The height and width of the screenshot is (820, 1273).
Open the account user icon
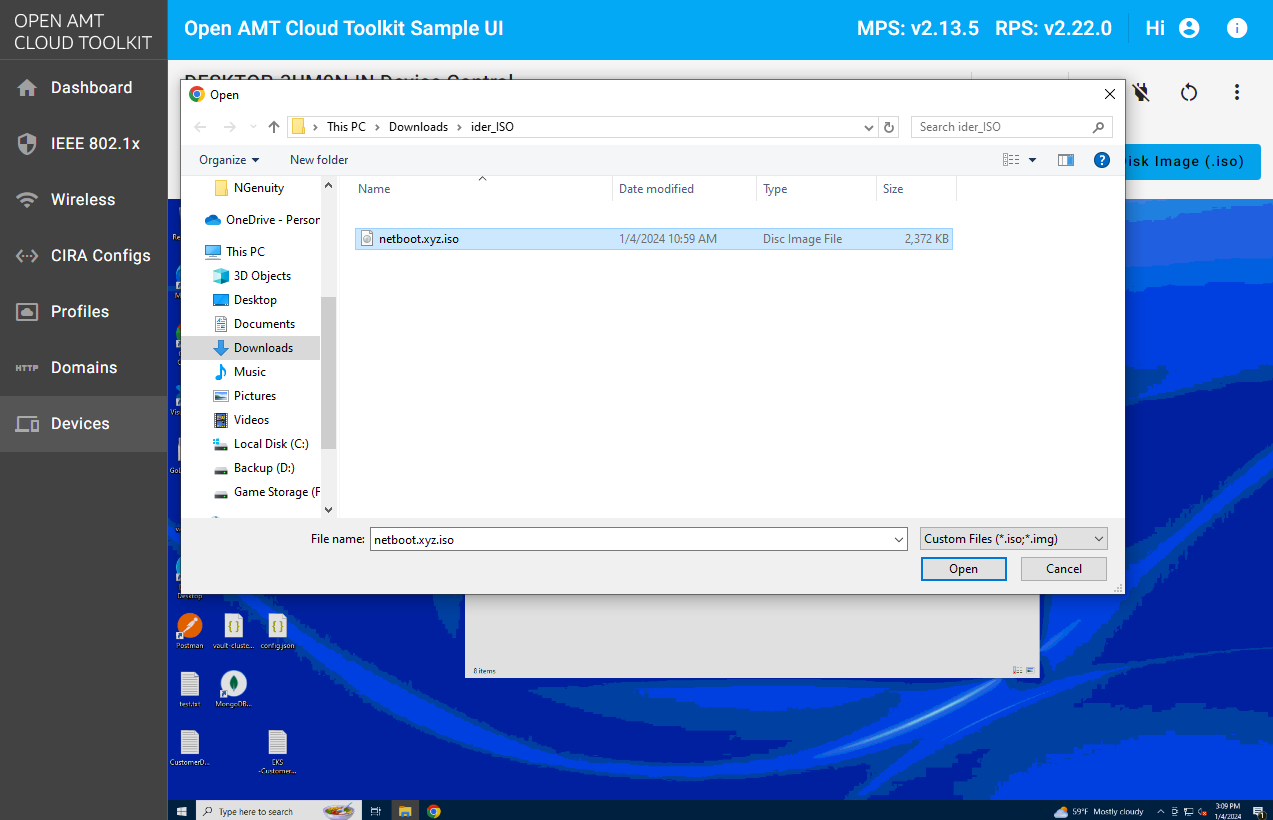click(1189, 28)
